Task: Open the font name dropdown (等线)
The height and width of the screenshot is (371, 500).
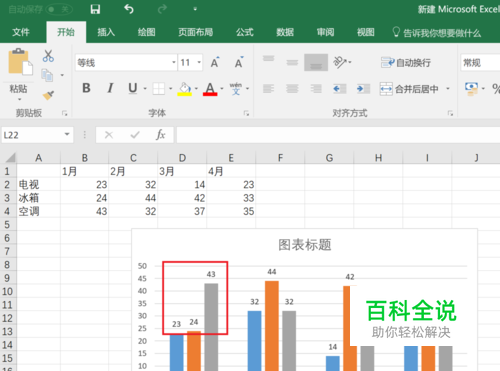Action: [174, 62]
